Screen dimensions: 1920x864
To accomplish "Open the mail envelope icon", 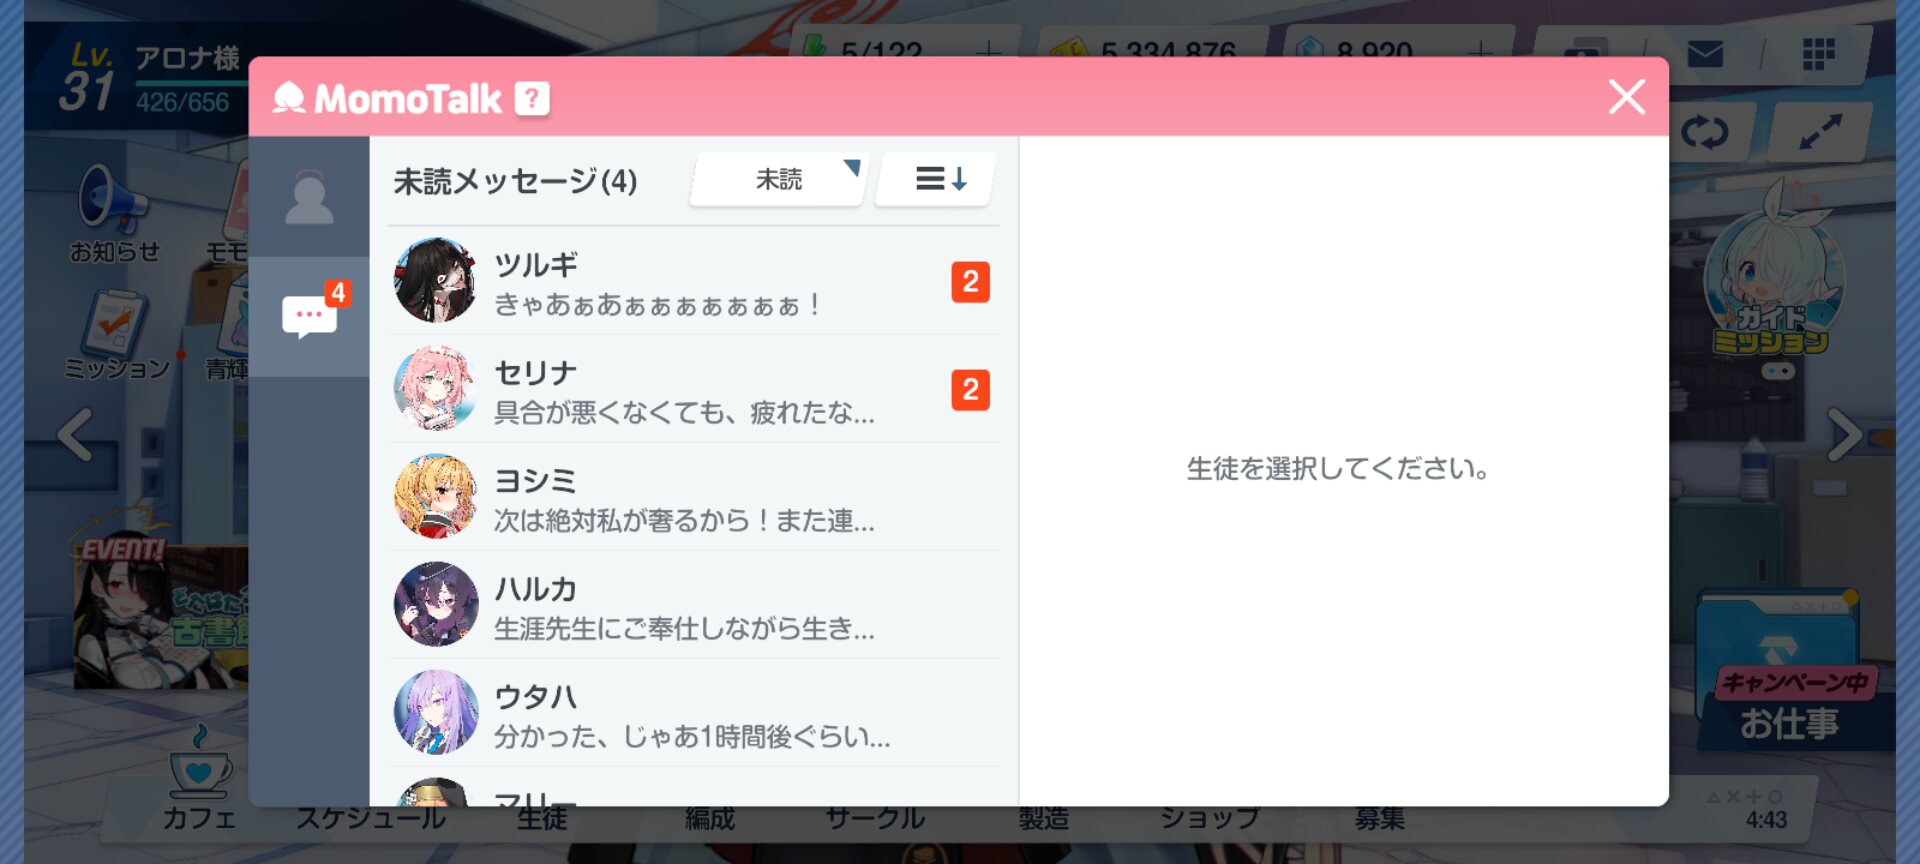I will [x=1704, y=54].
